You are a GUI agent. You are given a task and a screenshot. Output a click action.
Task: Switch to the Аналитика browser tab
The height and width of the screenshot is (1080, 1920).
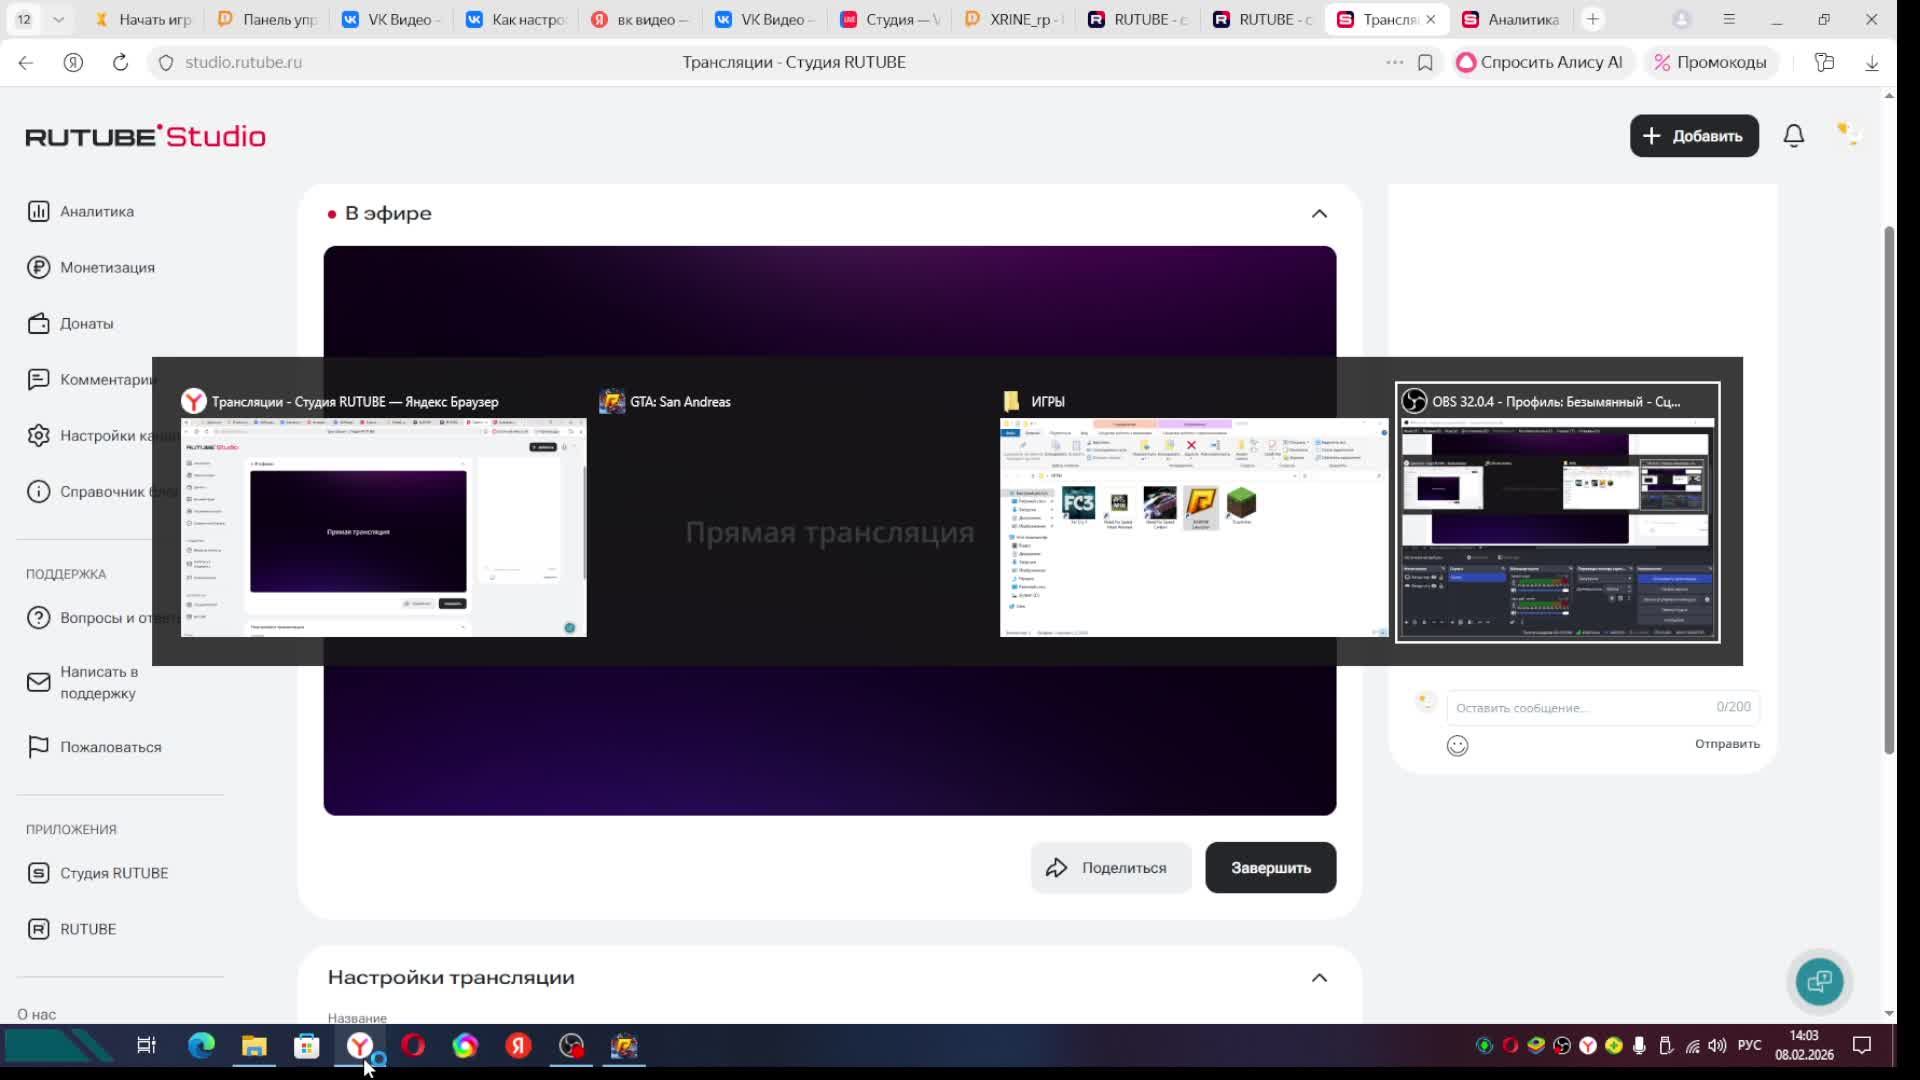point(1521,19)
